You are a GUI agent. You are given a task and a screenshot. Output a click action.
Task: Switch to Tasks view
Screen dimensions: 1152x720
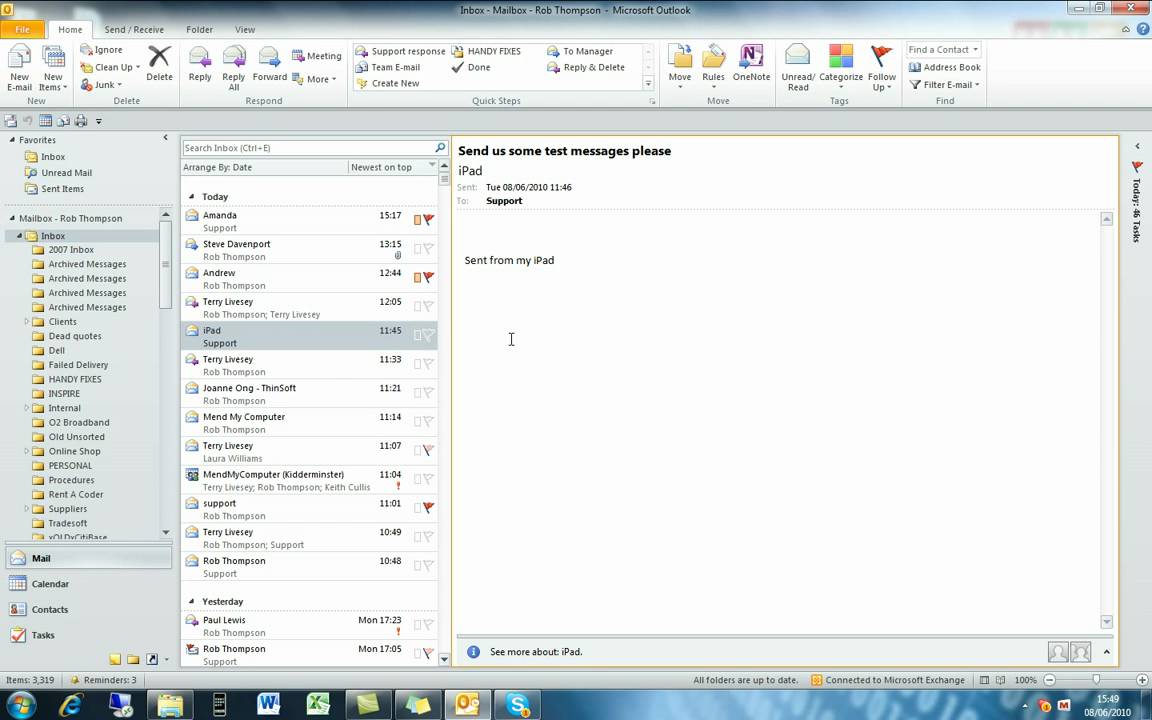(x=88, y=636)
